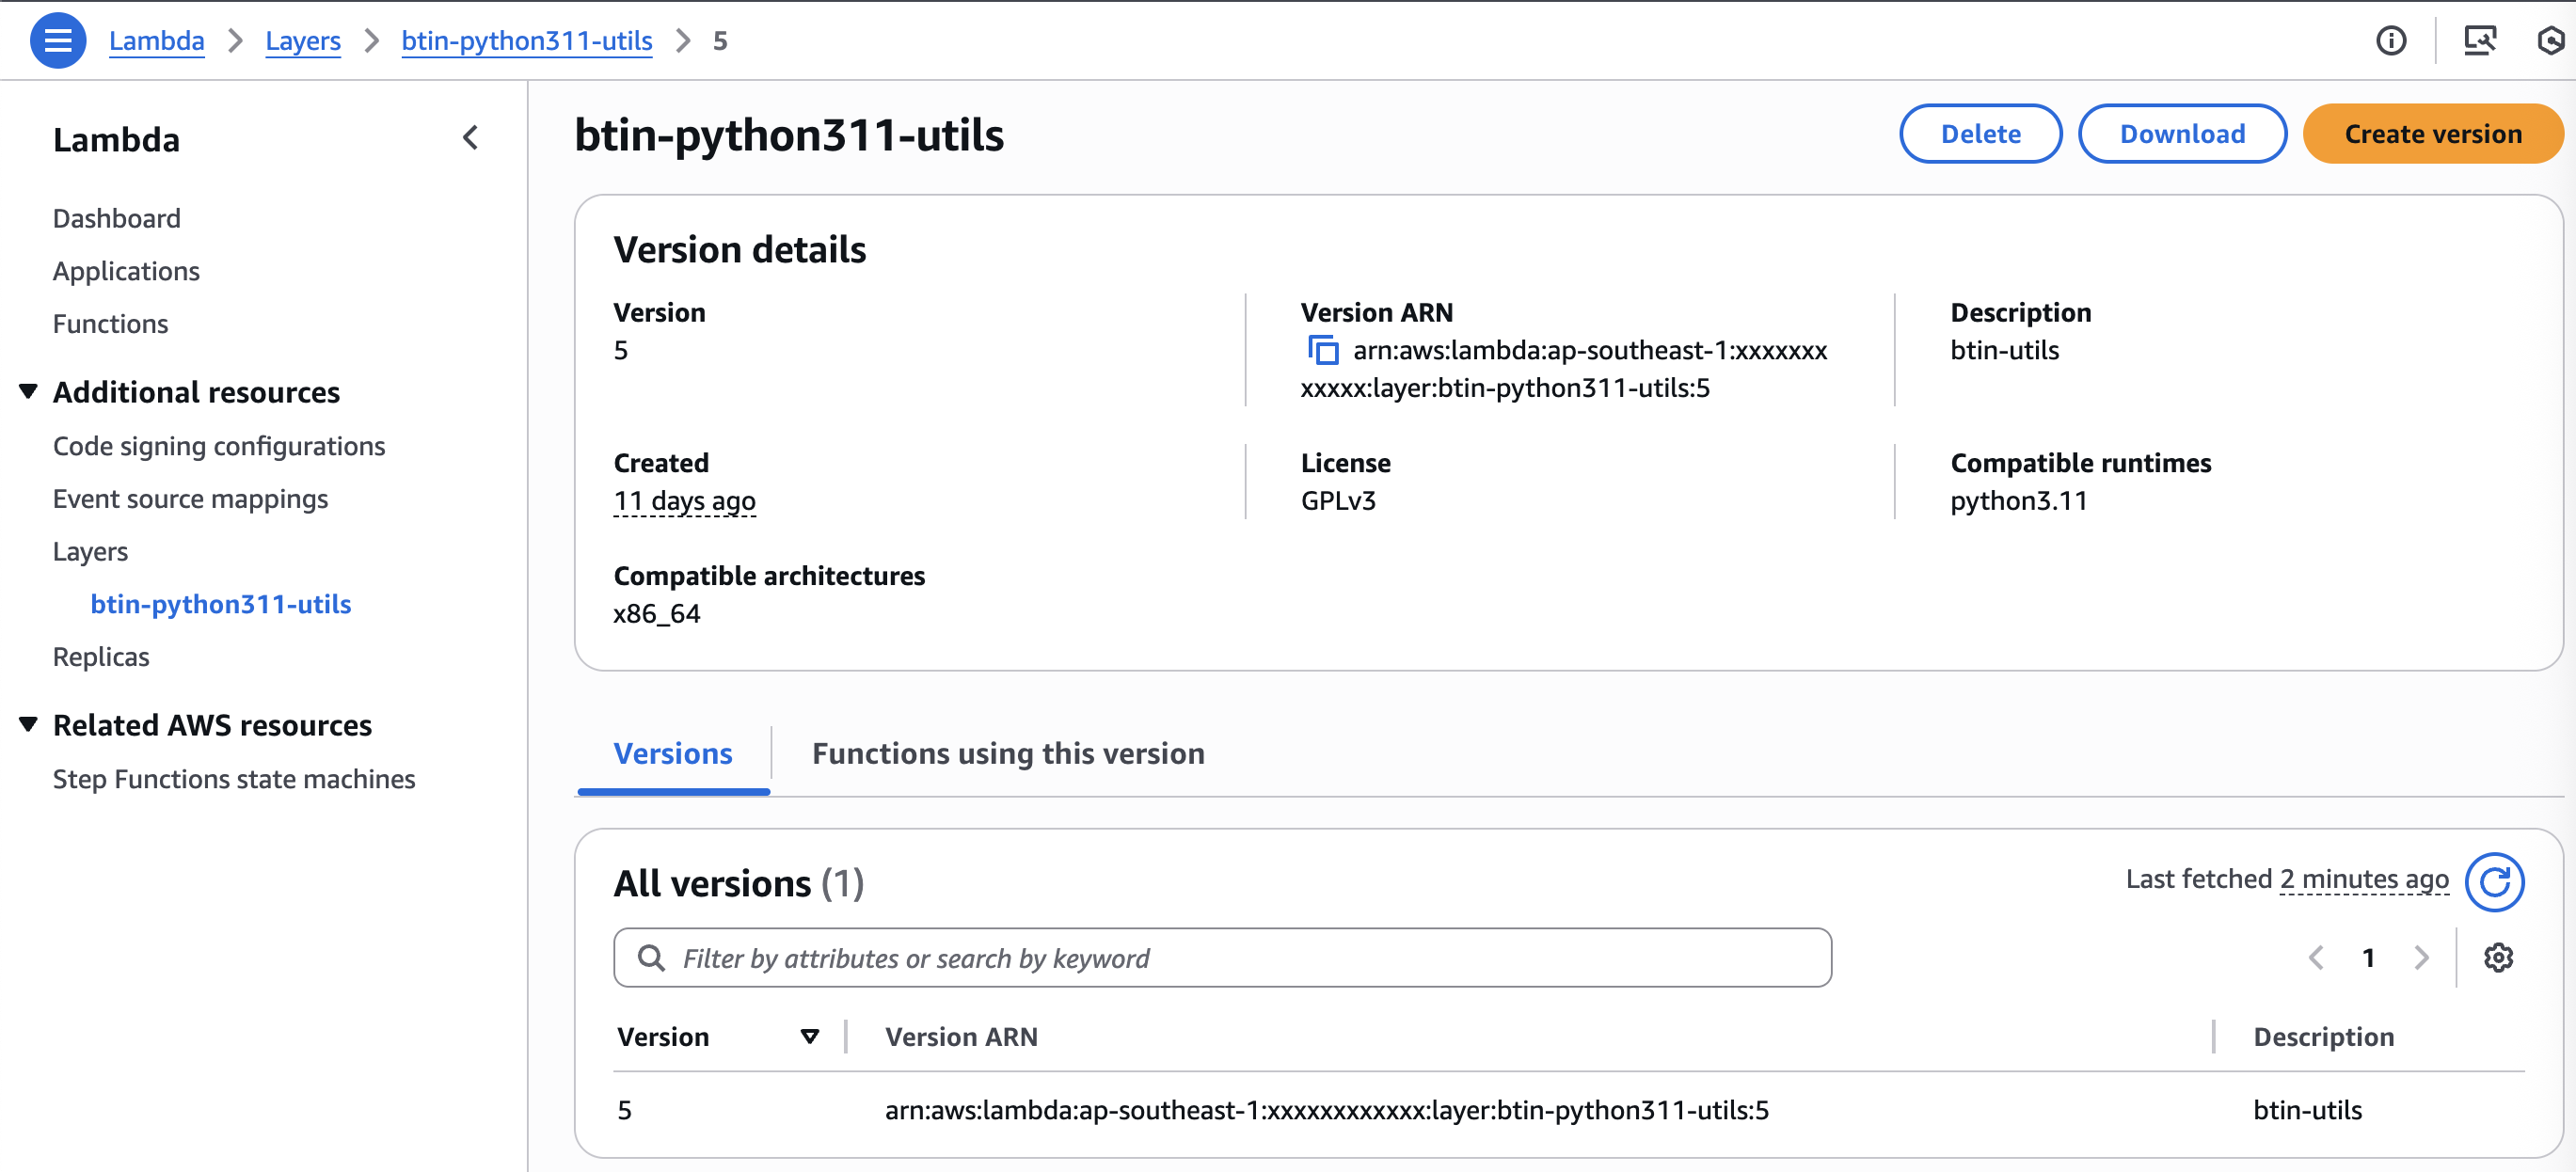The width and height of the screenshot is (2576, 1172).
Task: Open table preferences gear icon
Action: (2498, 957)
